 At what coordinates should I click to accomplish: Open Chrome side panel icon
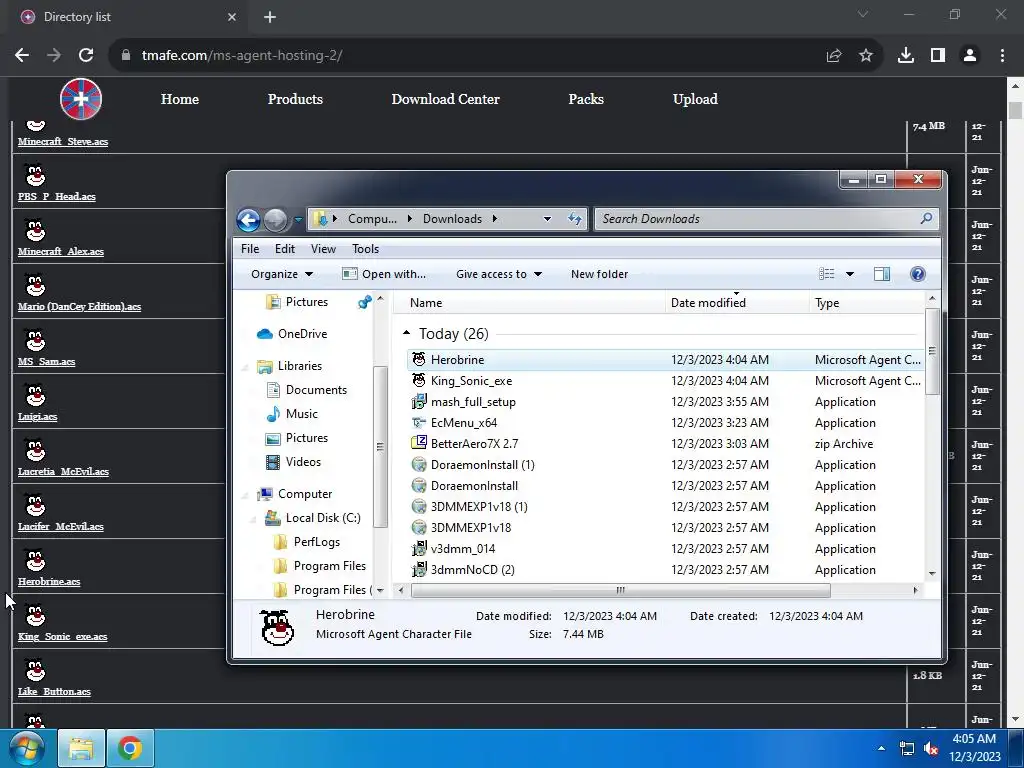coord(938,56)
